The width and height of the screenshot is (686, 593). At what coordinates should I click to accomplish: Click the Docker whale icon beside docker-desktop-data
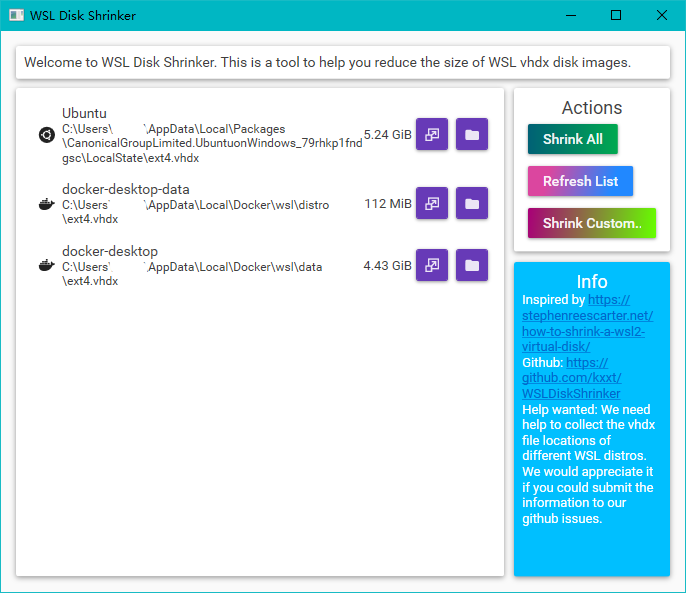[46, 204]
